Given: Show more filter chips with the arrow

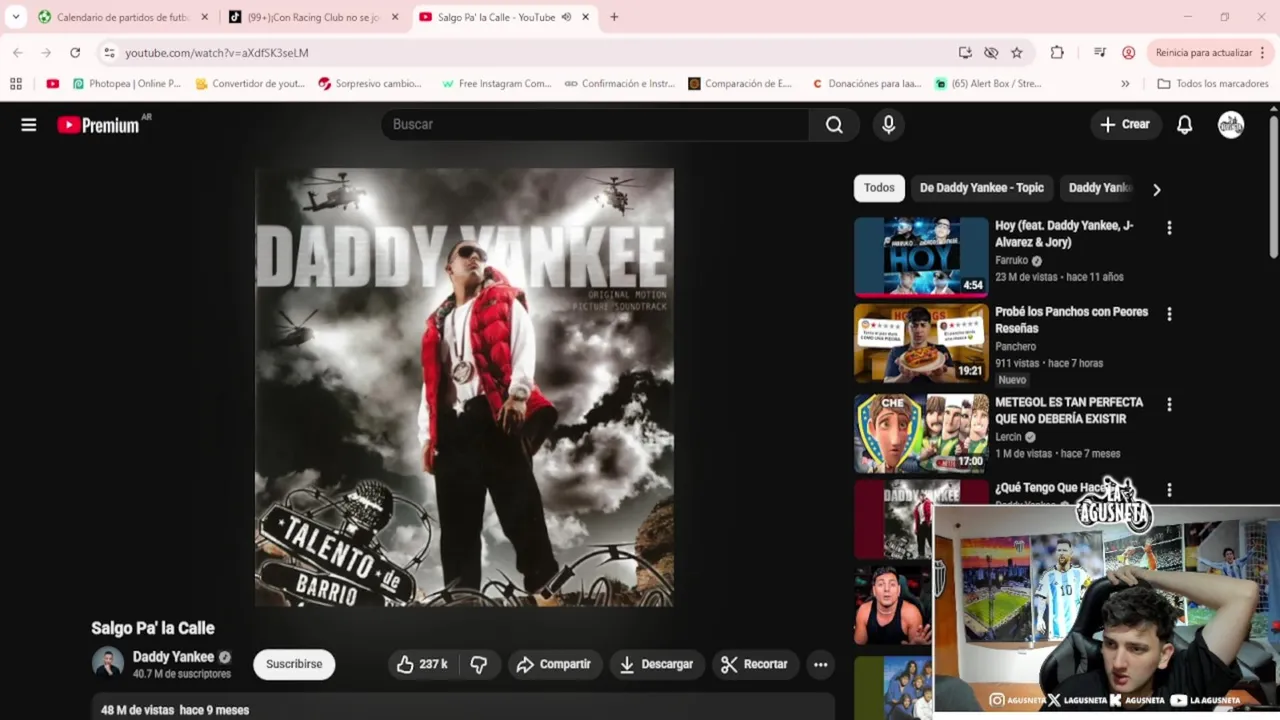Looking at the screenshot, I should [x=1157, y=189].
